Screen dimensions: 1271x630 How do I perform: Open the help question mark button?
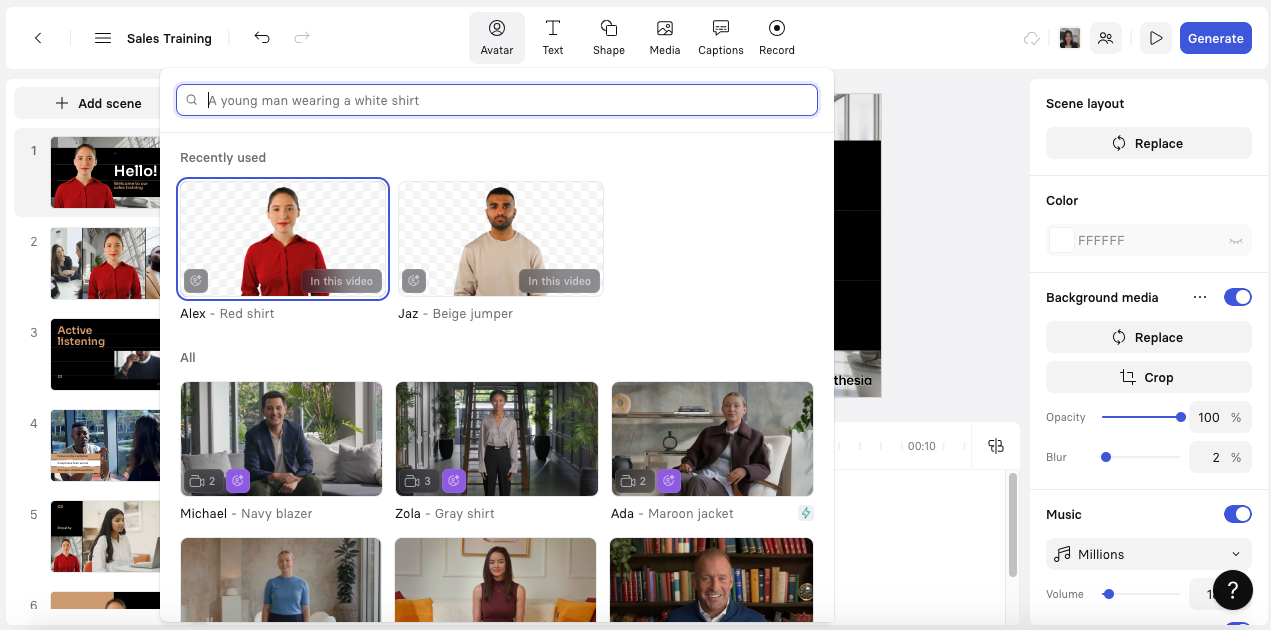[x=1232, y=590]
